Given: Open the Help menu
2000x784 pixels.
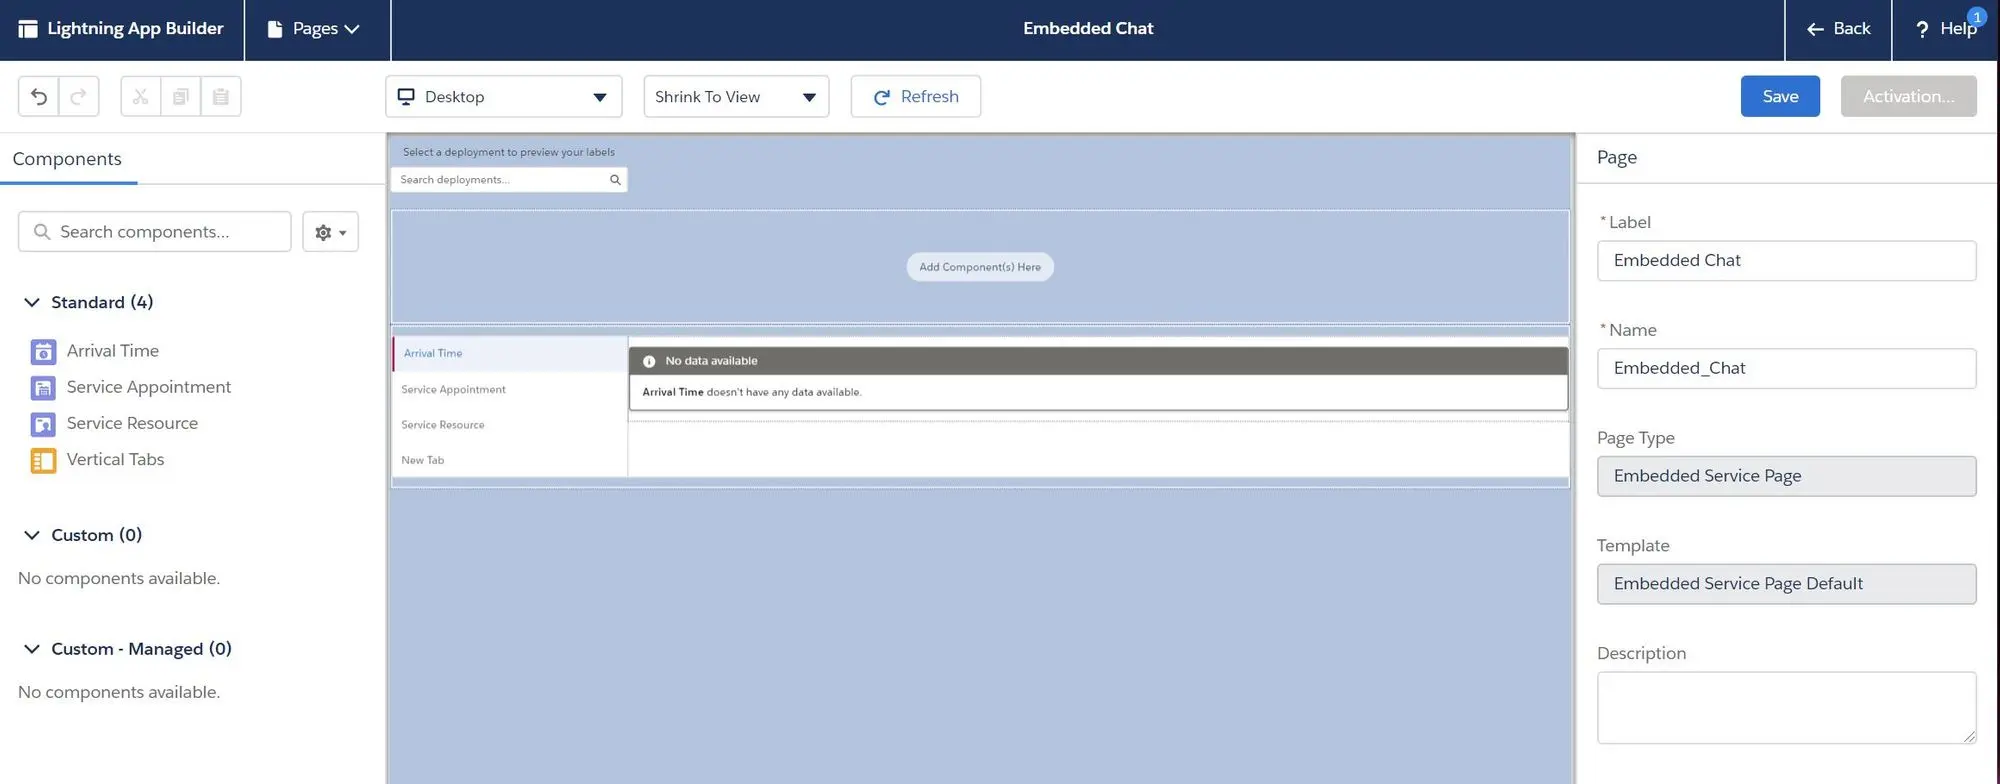Looking at the screenshot, I should tap(1946, 29).
